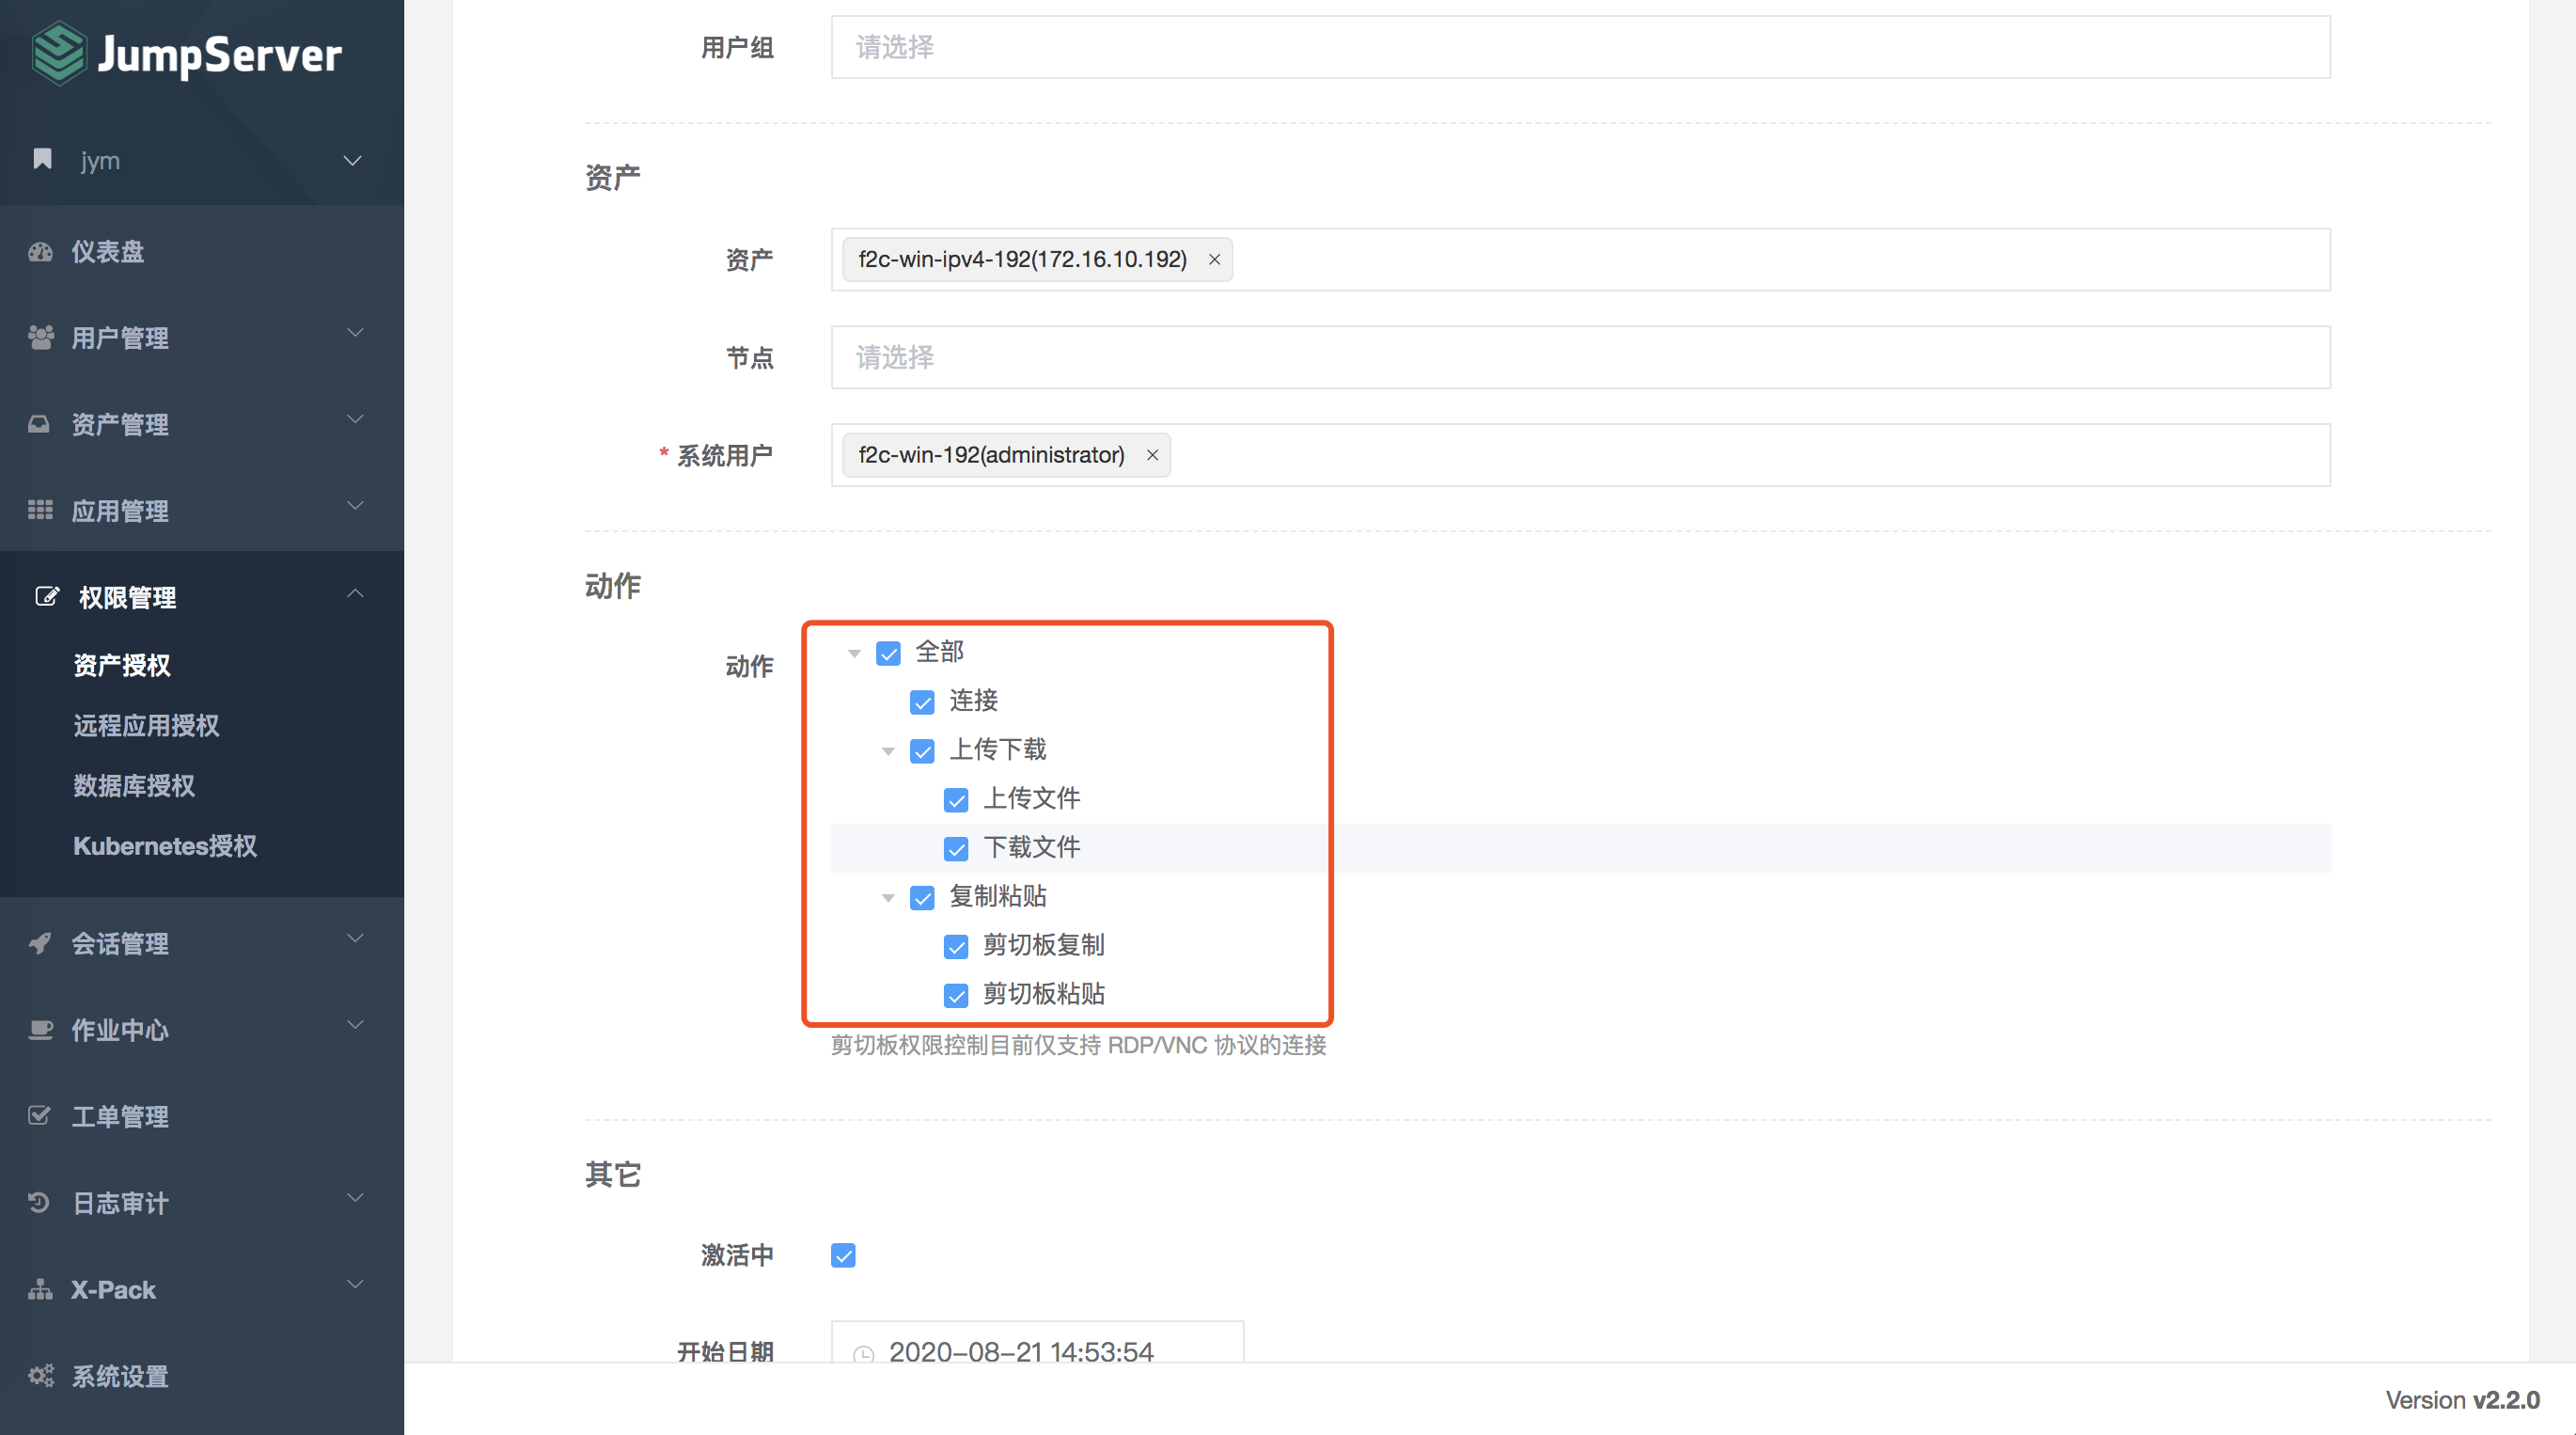Click the bookmark icon next to jym

tap(42, 159)
